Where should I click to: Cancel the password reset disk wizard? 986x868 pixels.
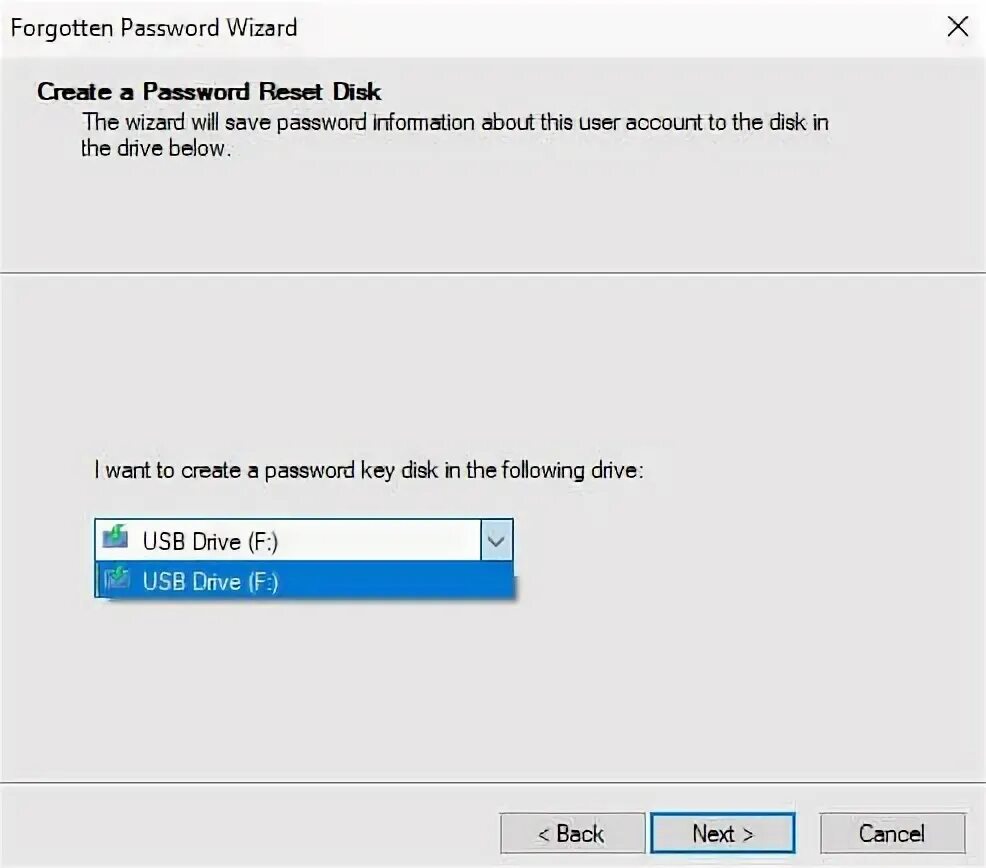pos(892,833)
